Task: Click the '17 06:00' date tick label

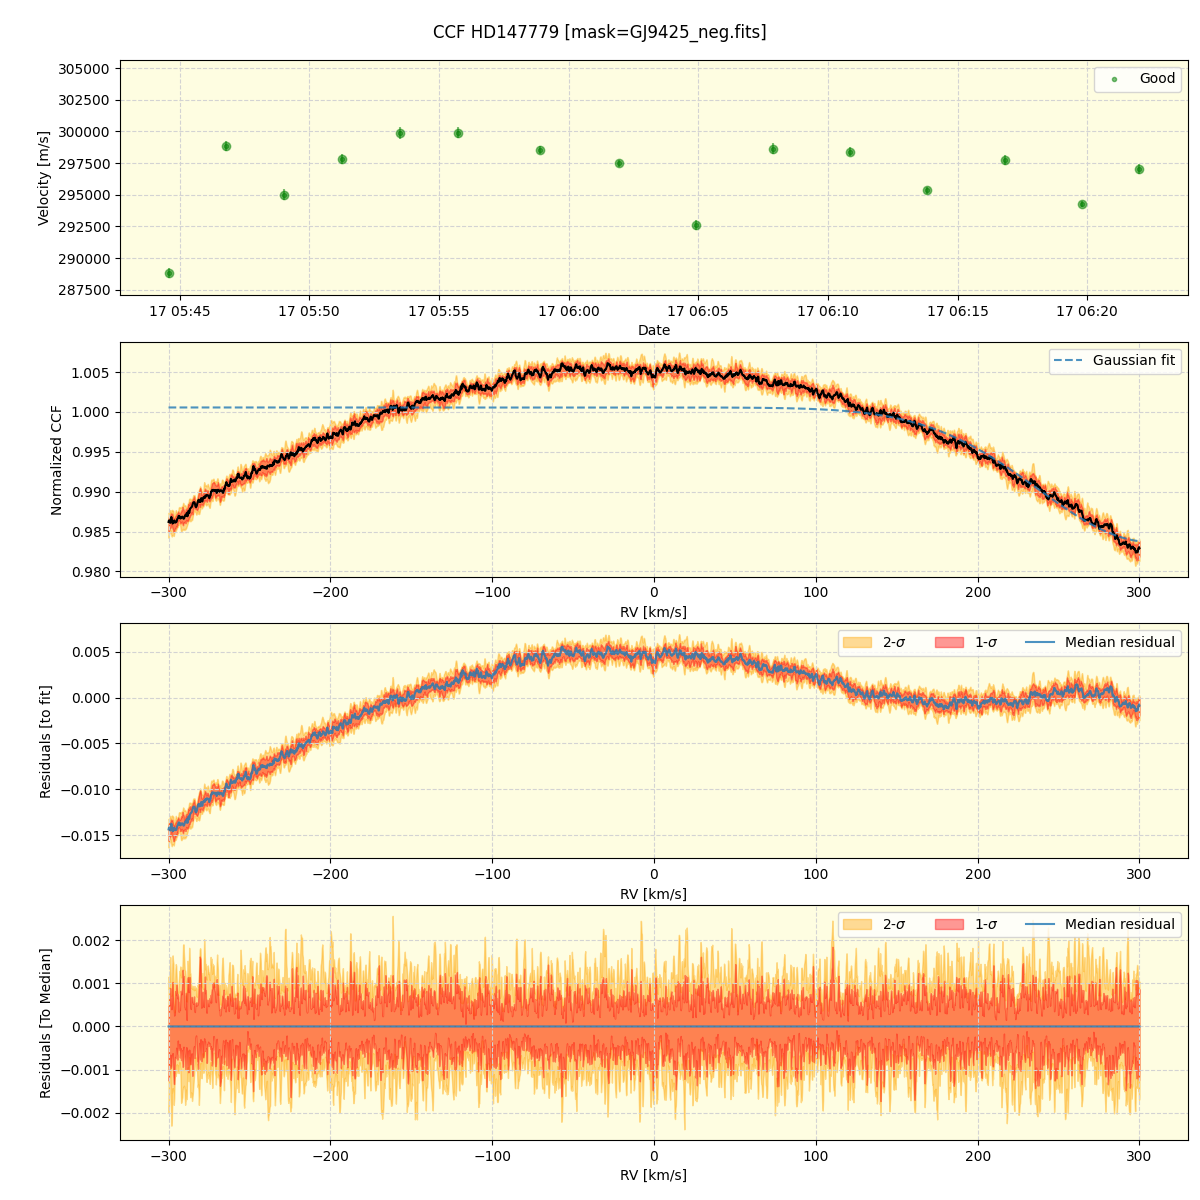Action: (569, 312)
